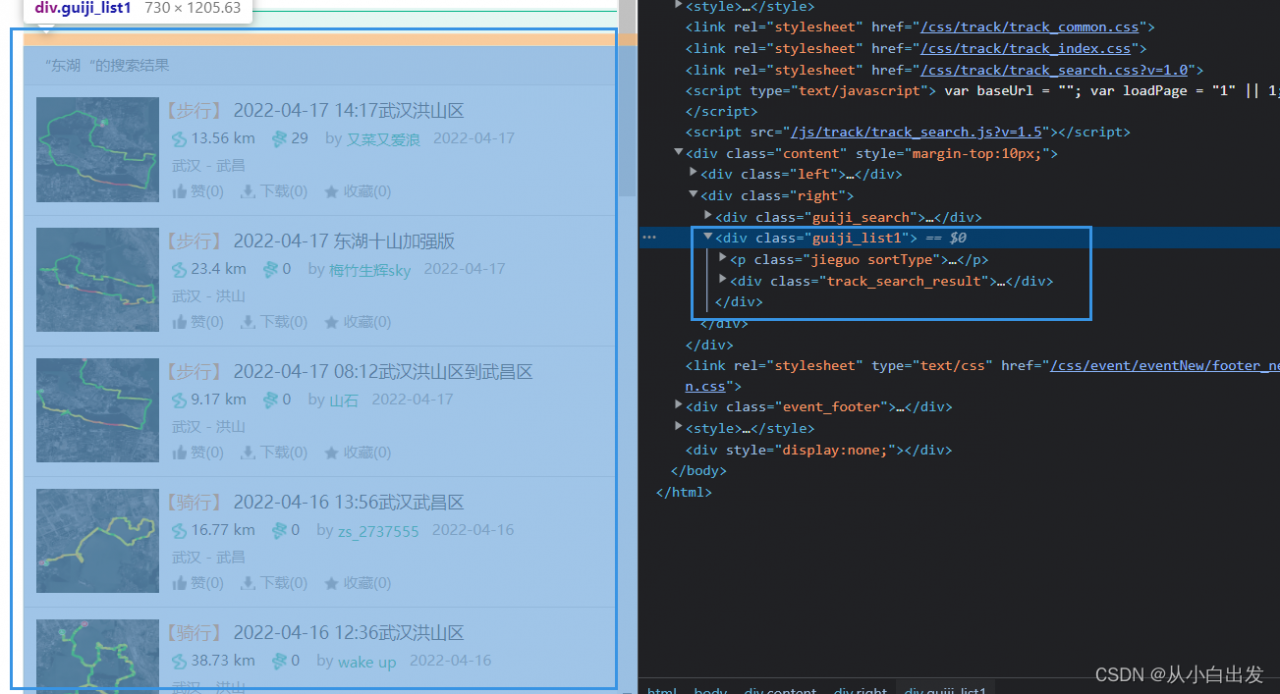
Task: Open the track titled 2022-04-17 14:17武汉洪山区
Action: pyautogui.click(x=348, y=111)
